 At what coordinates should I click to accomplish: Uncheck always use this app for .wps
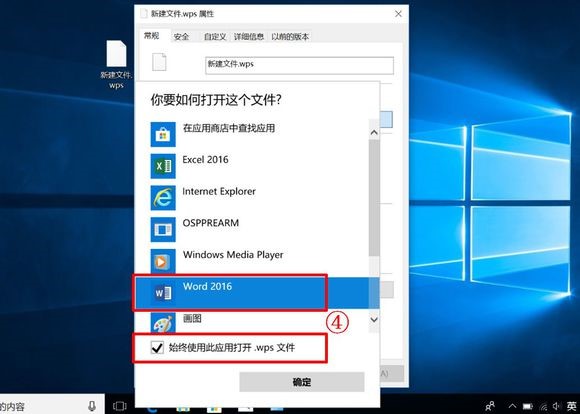157,347
